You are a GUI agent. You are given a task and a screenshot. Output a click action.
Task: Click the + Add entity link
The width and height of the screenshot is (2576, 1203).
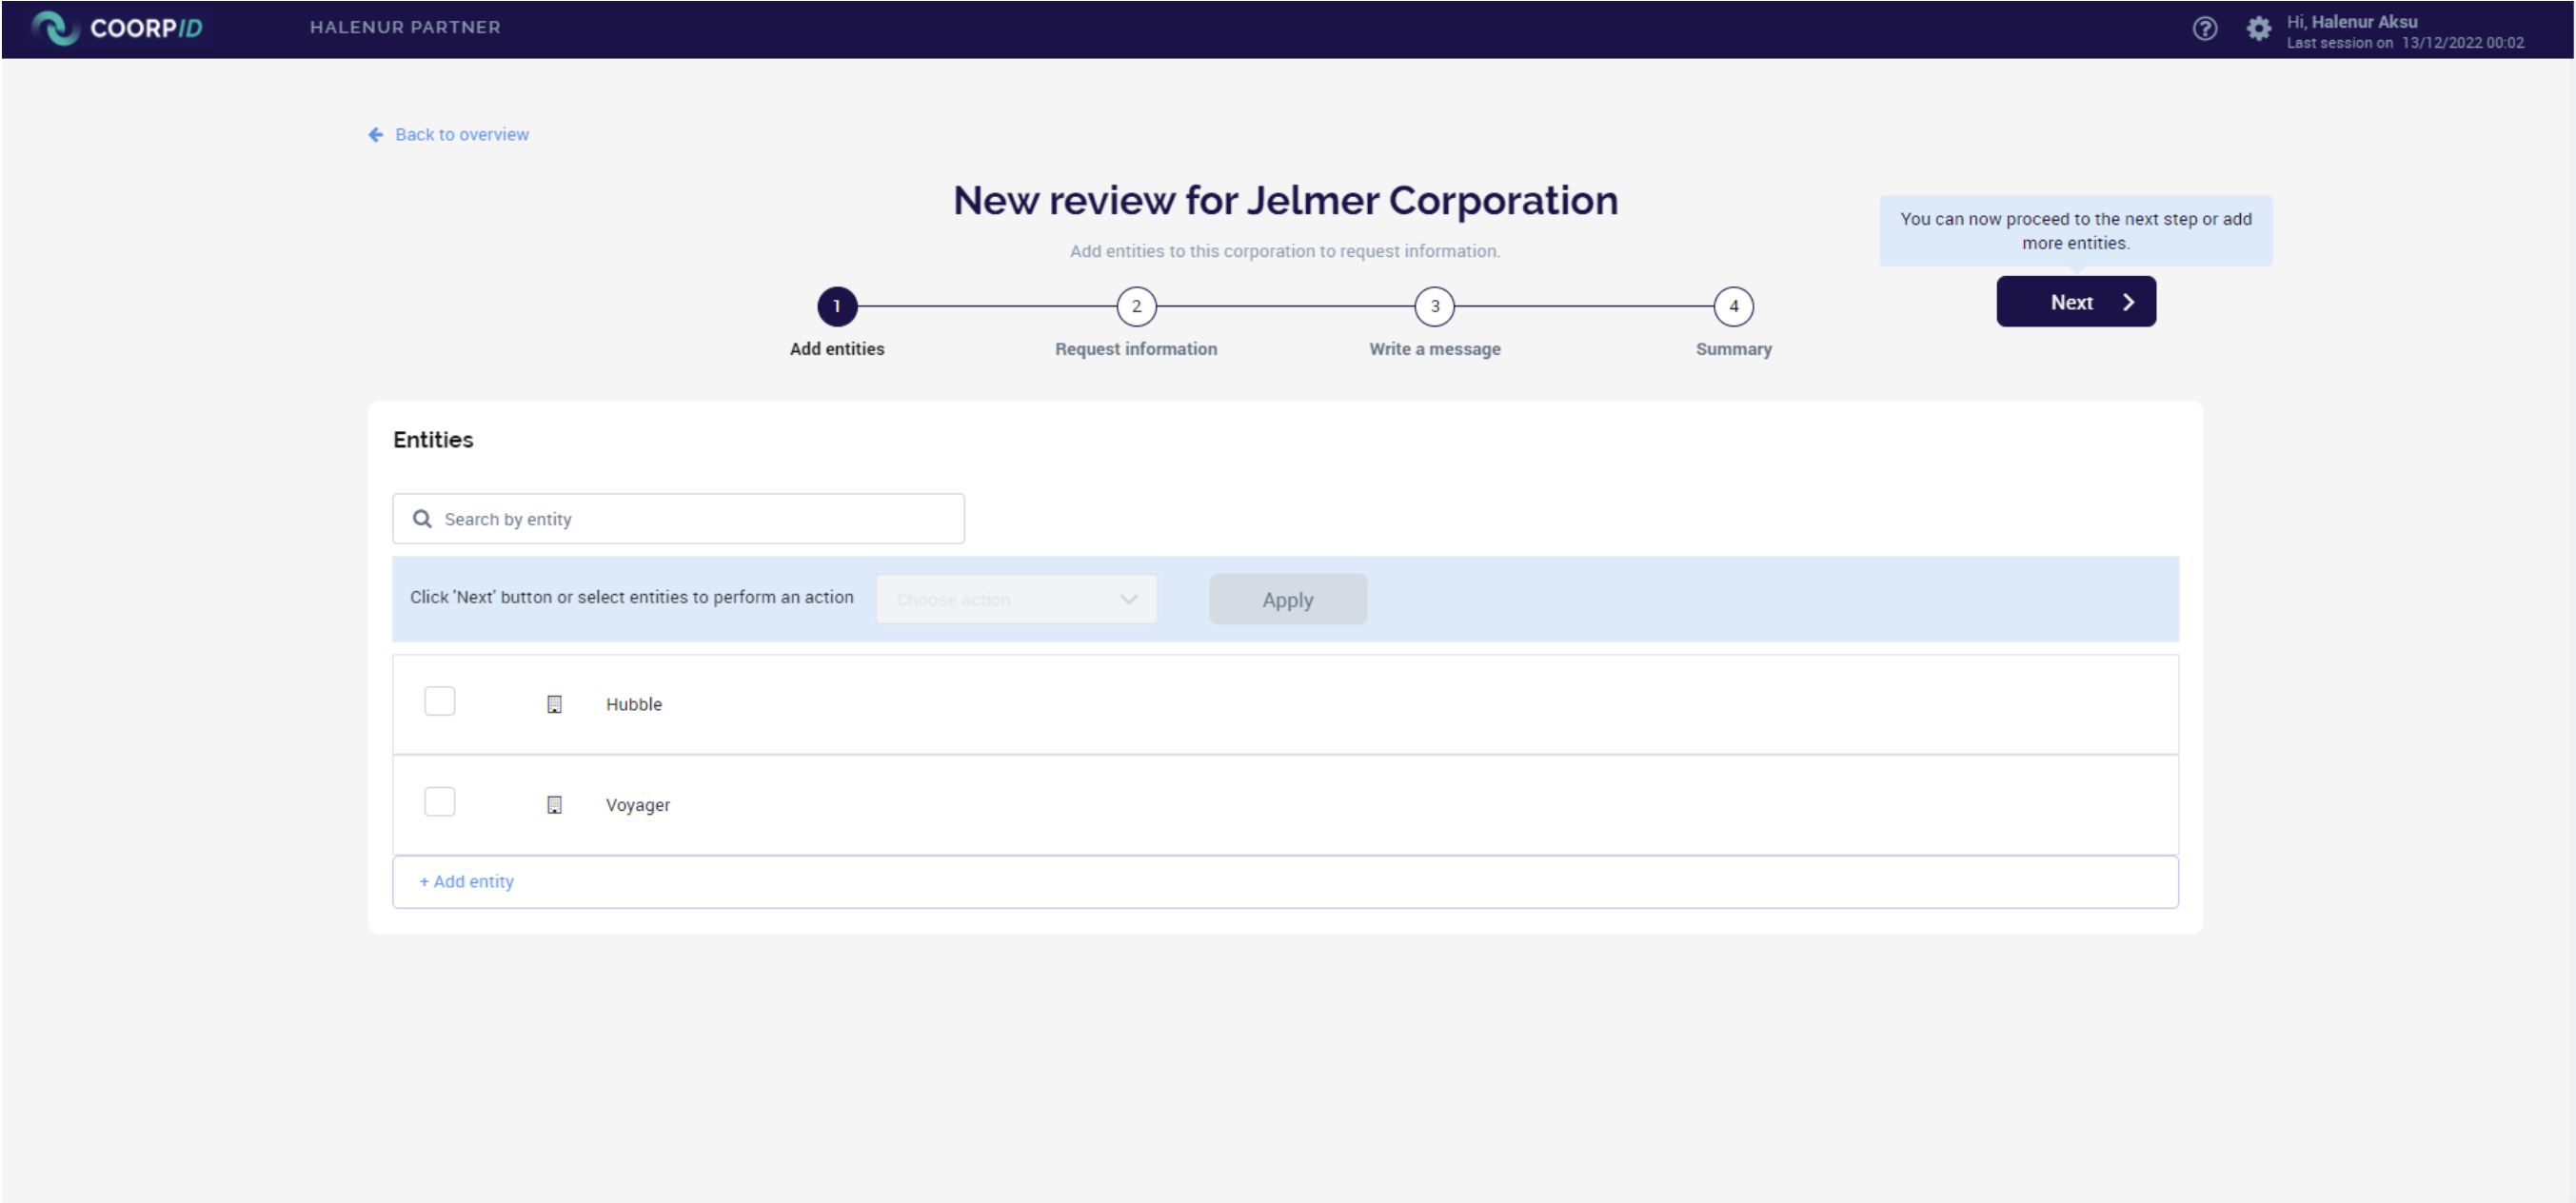pyautogui.click(x=466, y=881)
